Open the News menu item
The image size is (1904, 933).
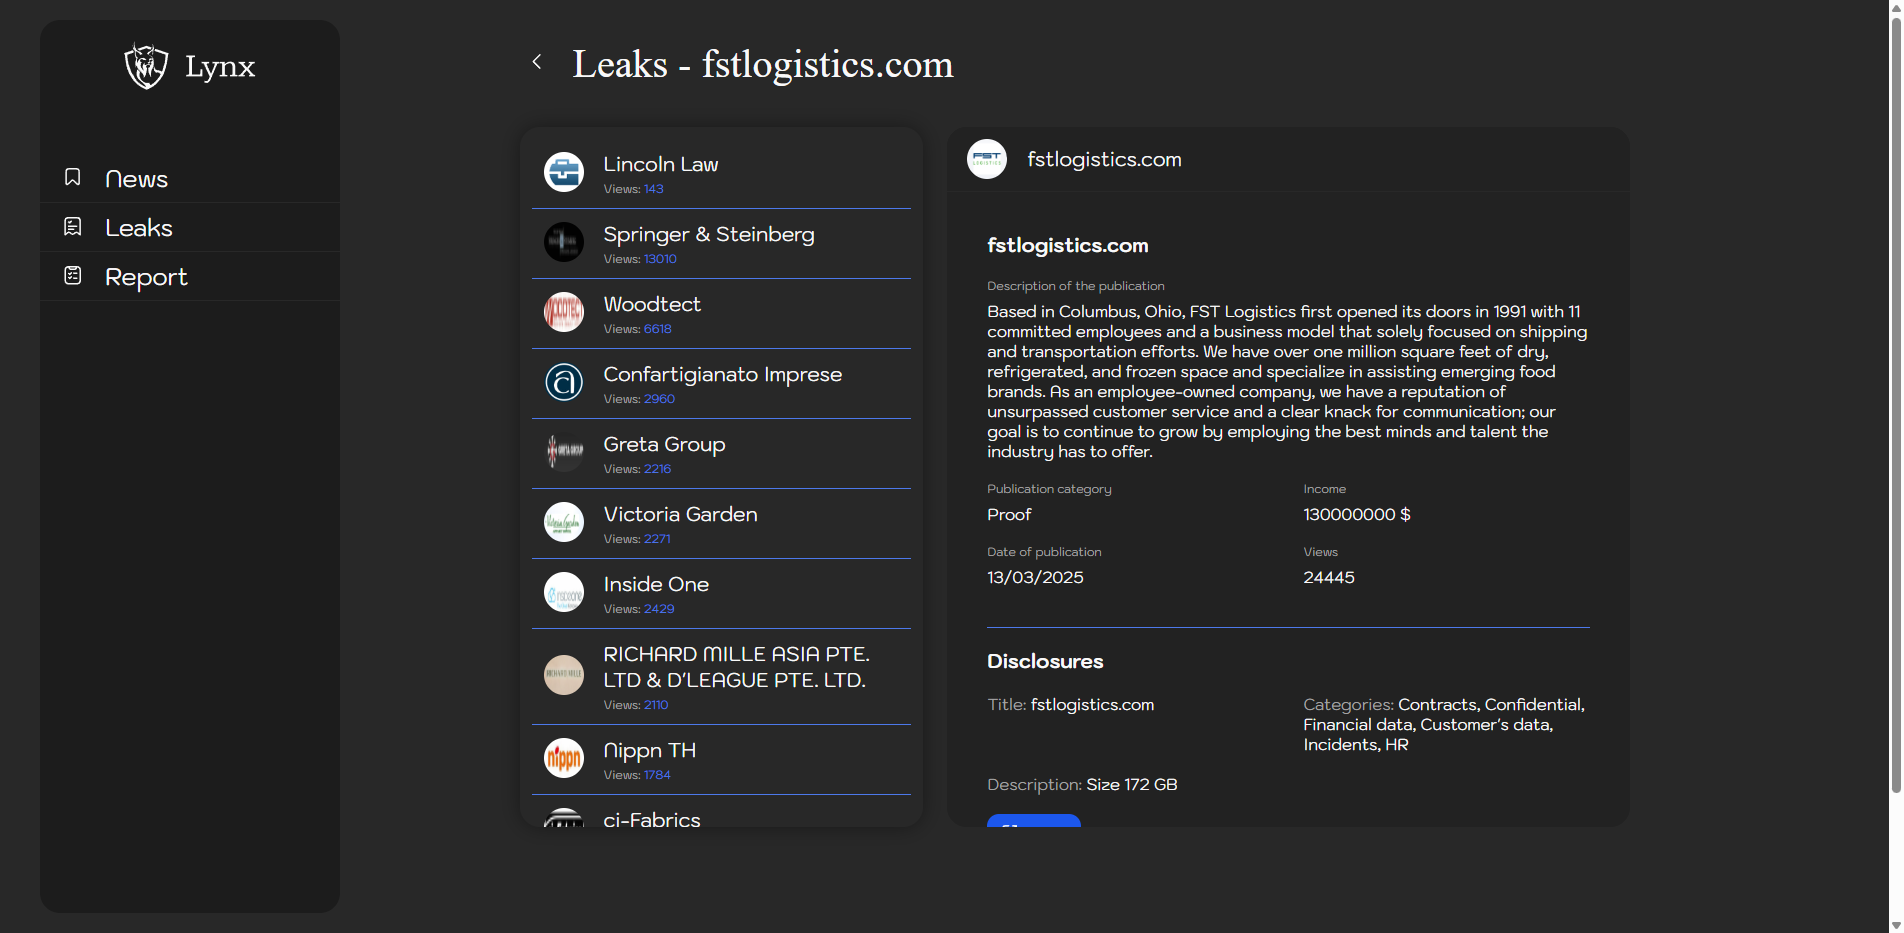[x=136, y=179]
